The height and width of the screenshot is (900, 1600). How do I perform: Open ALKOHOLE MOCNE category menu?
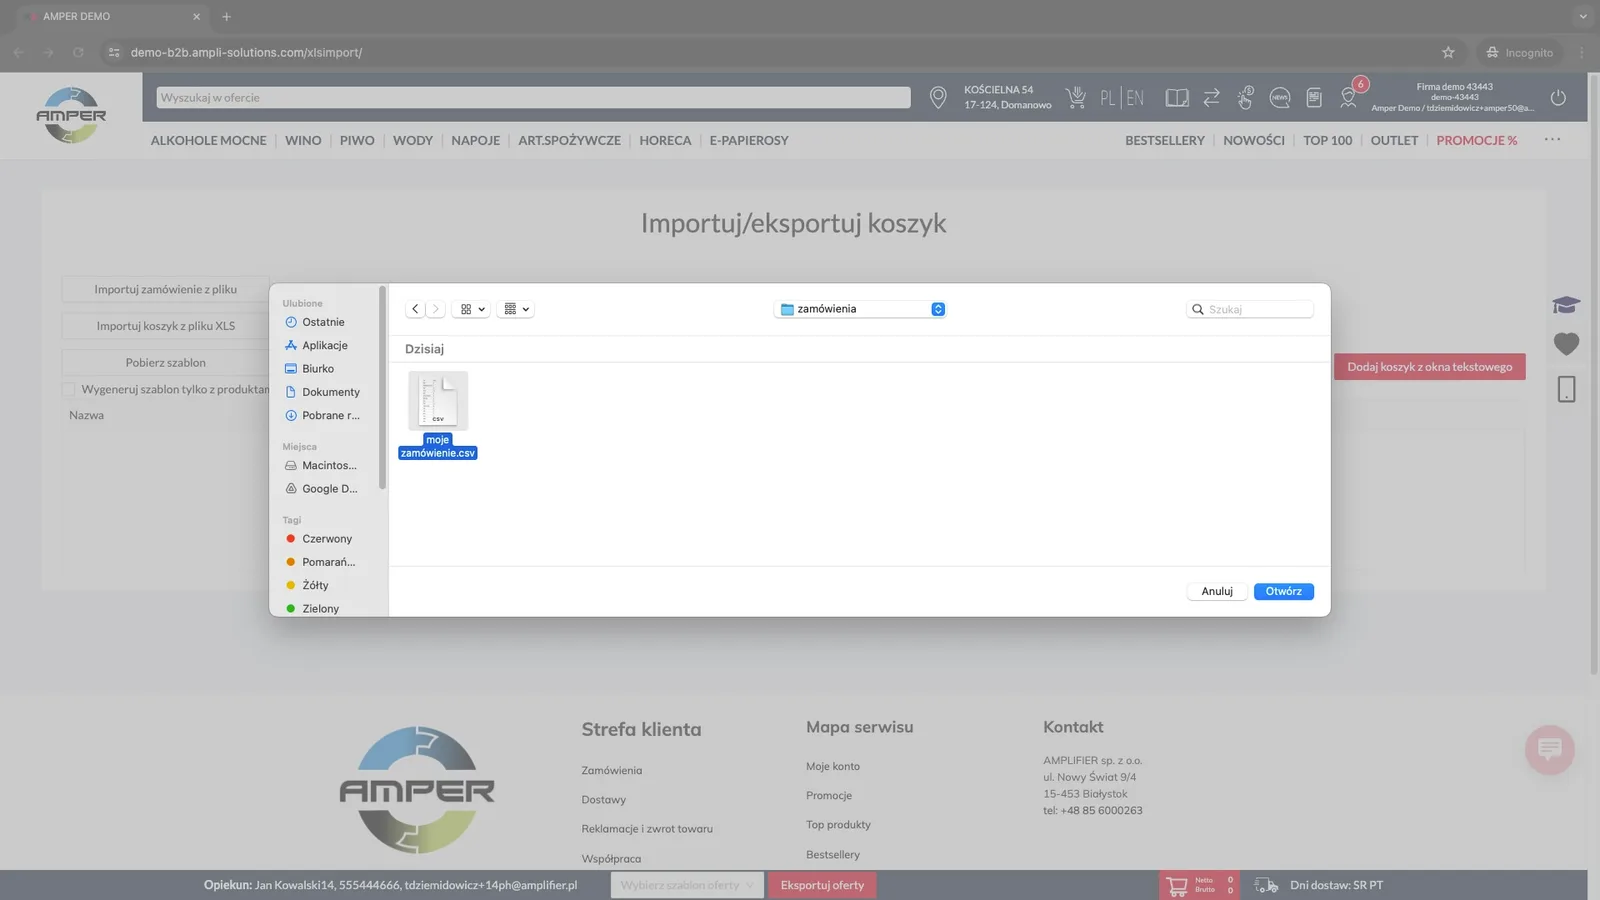pyautogui.click(x=208, y=140)
